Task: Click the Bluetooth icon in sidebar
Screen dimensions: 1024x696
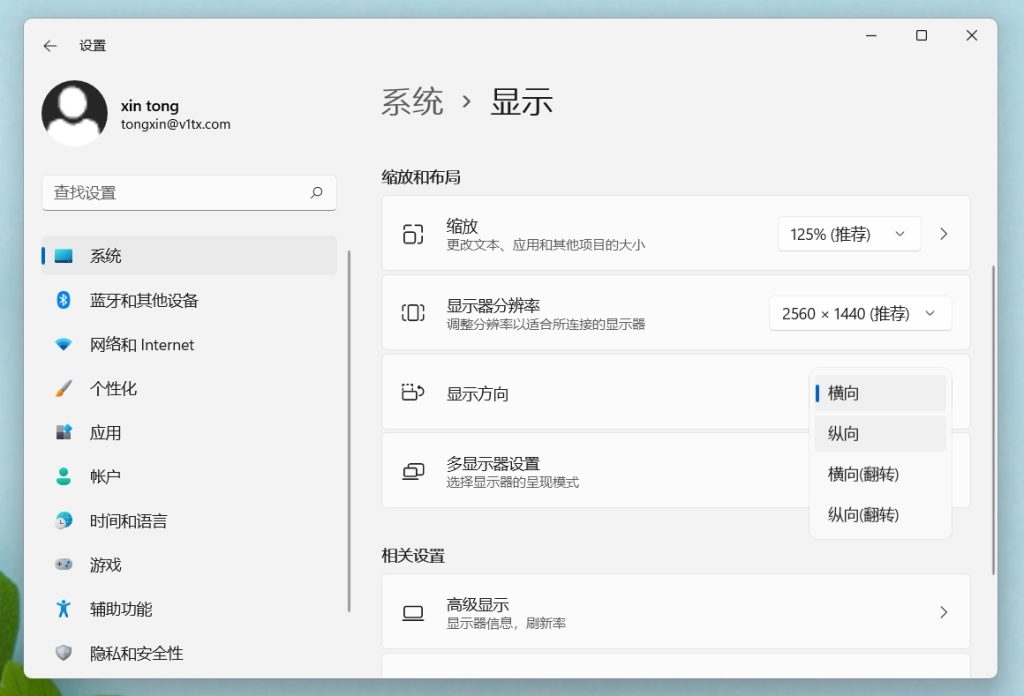Action: click(63, 300)
